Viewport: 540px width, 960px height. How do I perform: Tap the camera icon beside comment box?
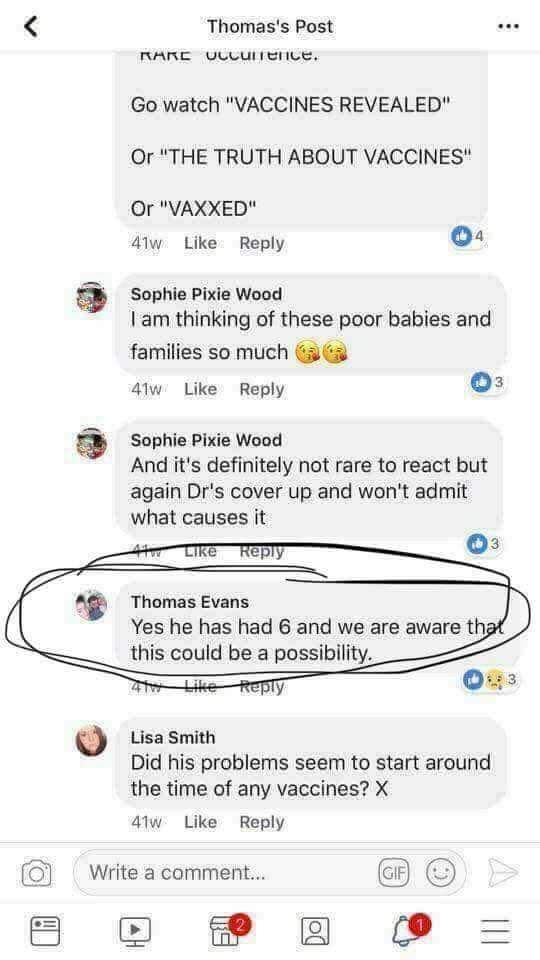click(36, 872)
